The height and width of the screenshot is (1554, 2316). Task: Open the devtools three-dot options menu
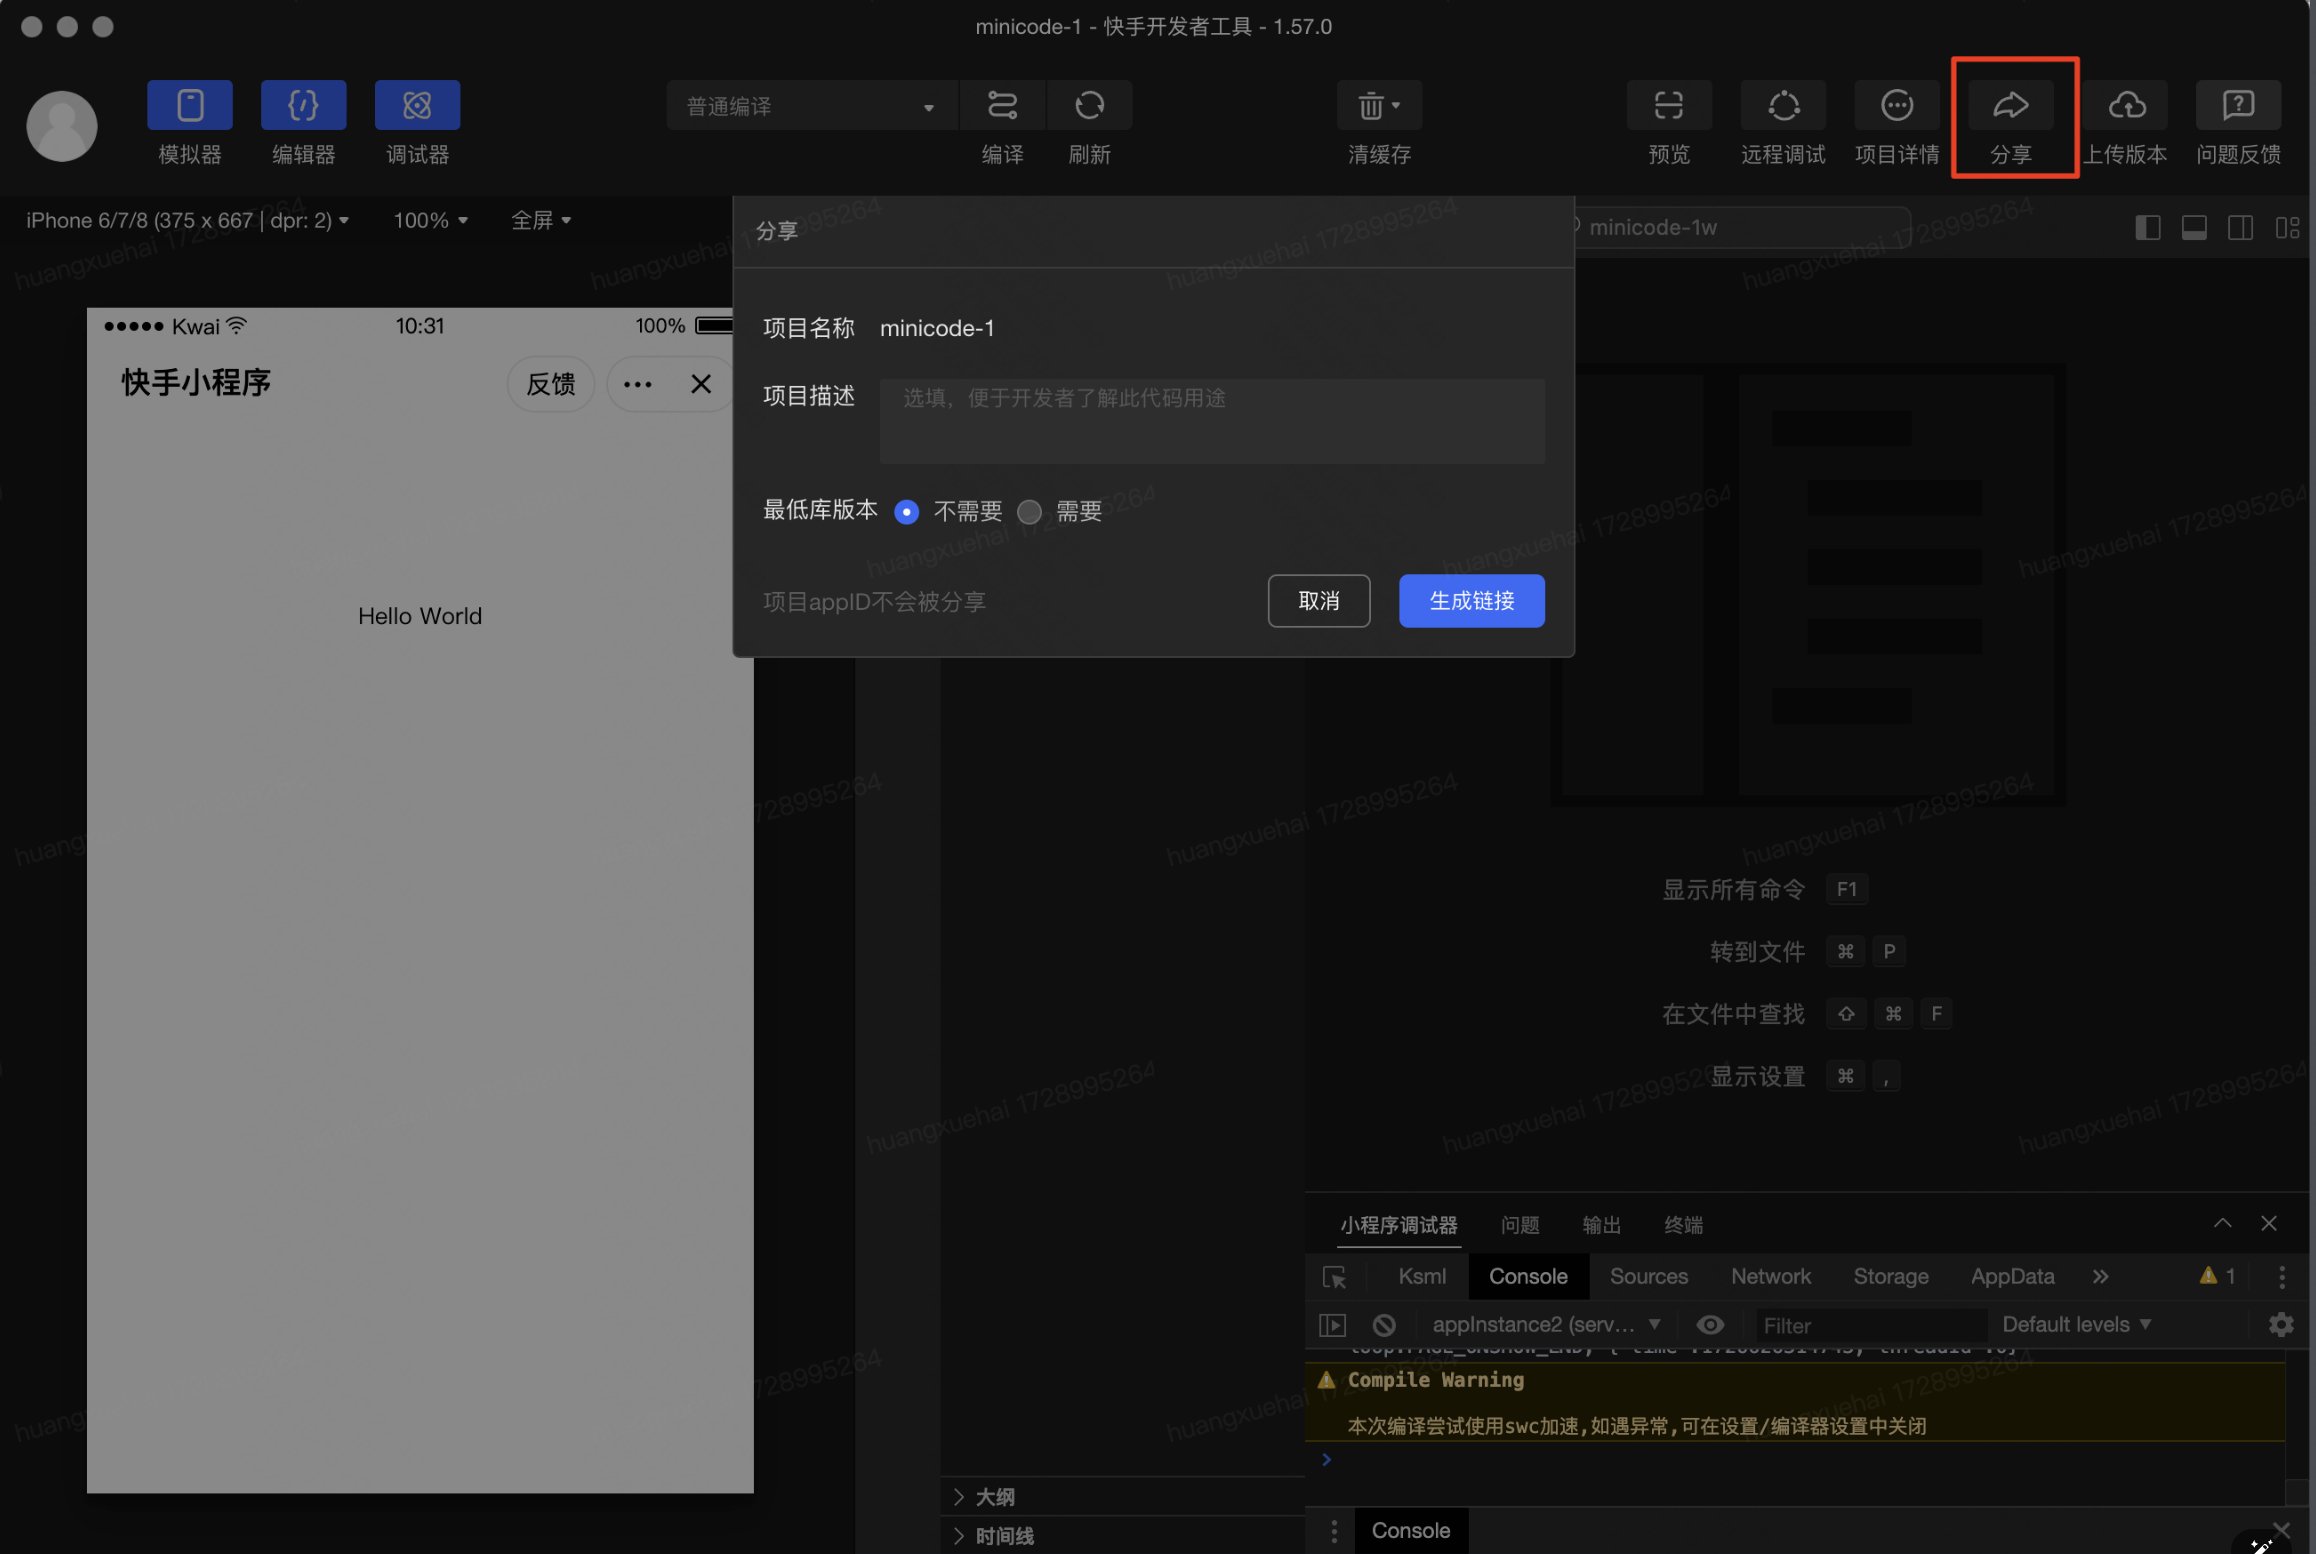[x=2282, y=1277]
